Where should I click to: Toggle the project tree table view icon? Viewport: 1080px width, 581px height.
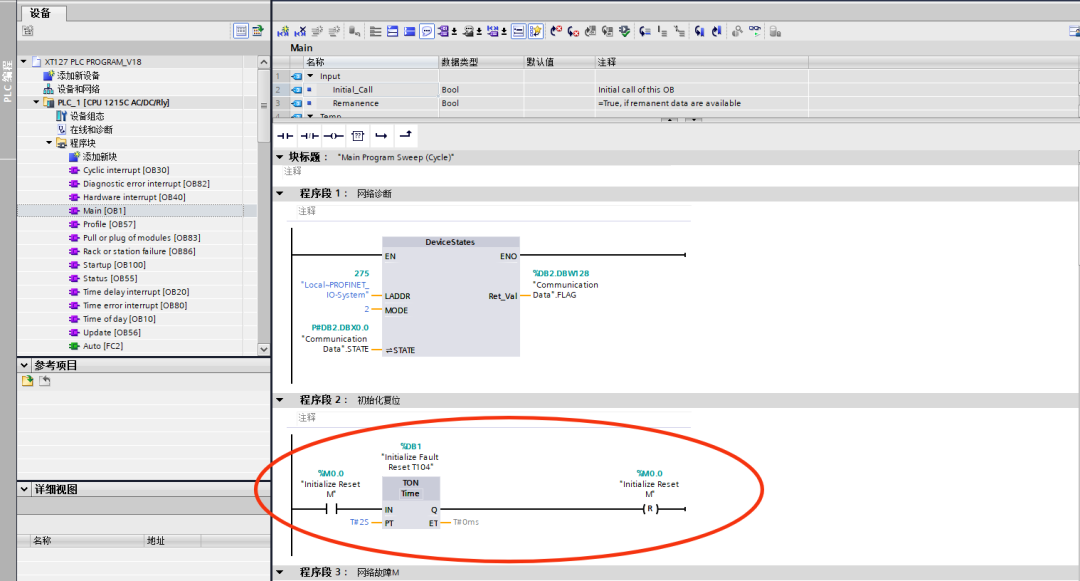(x=241, y=31)
